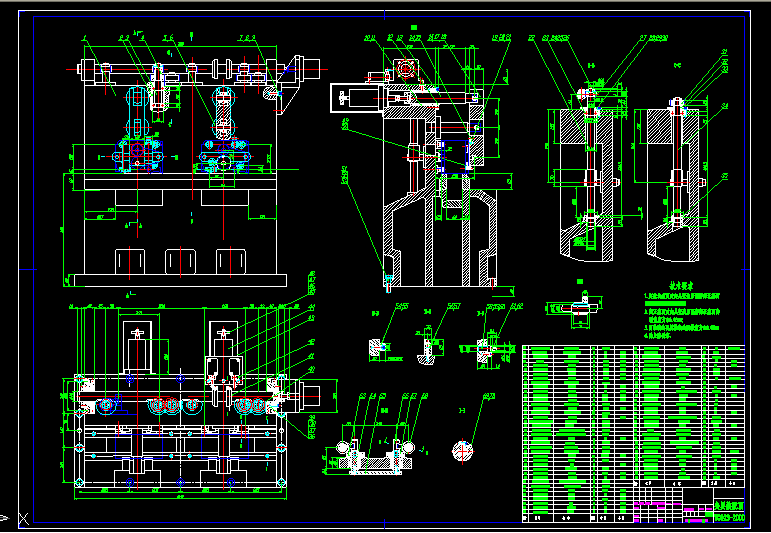Click the U-shaped channel section detail view
The height and width of the screenshot is (533, 771).
point(376,457)
